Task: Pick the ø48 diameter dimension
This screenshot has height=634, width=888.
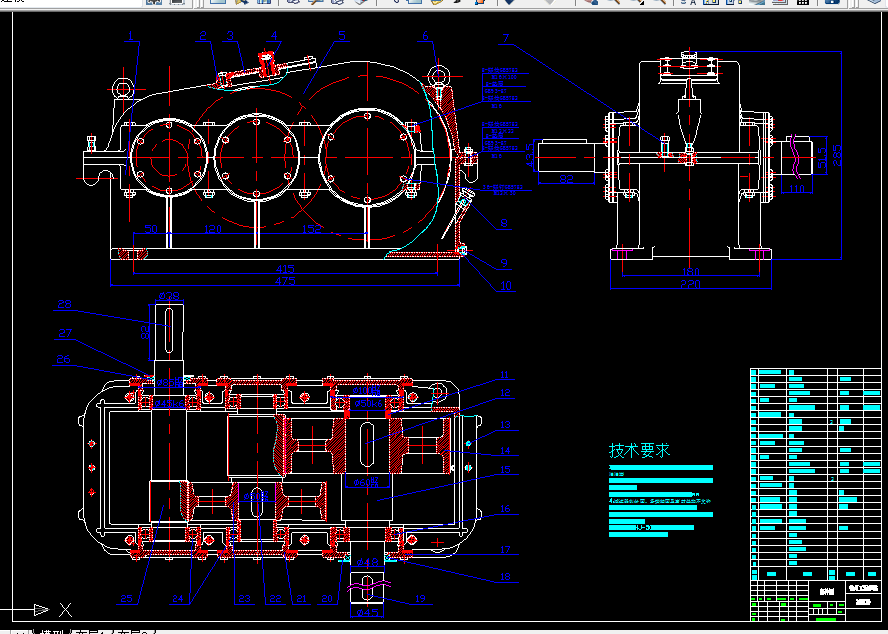Action: (367, 563)
